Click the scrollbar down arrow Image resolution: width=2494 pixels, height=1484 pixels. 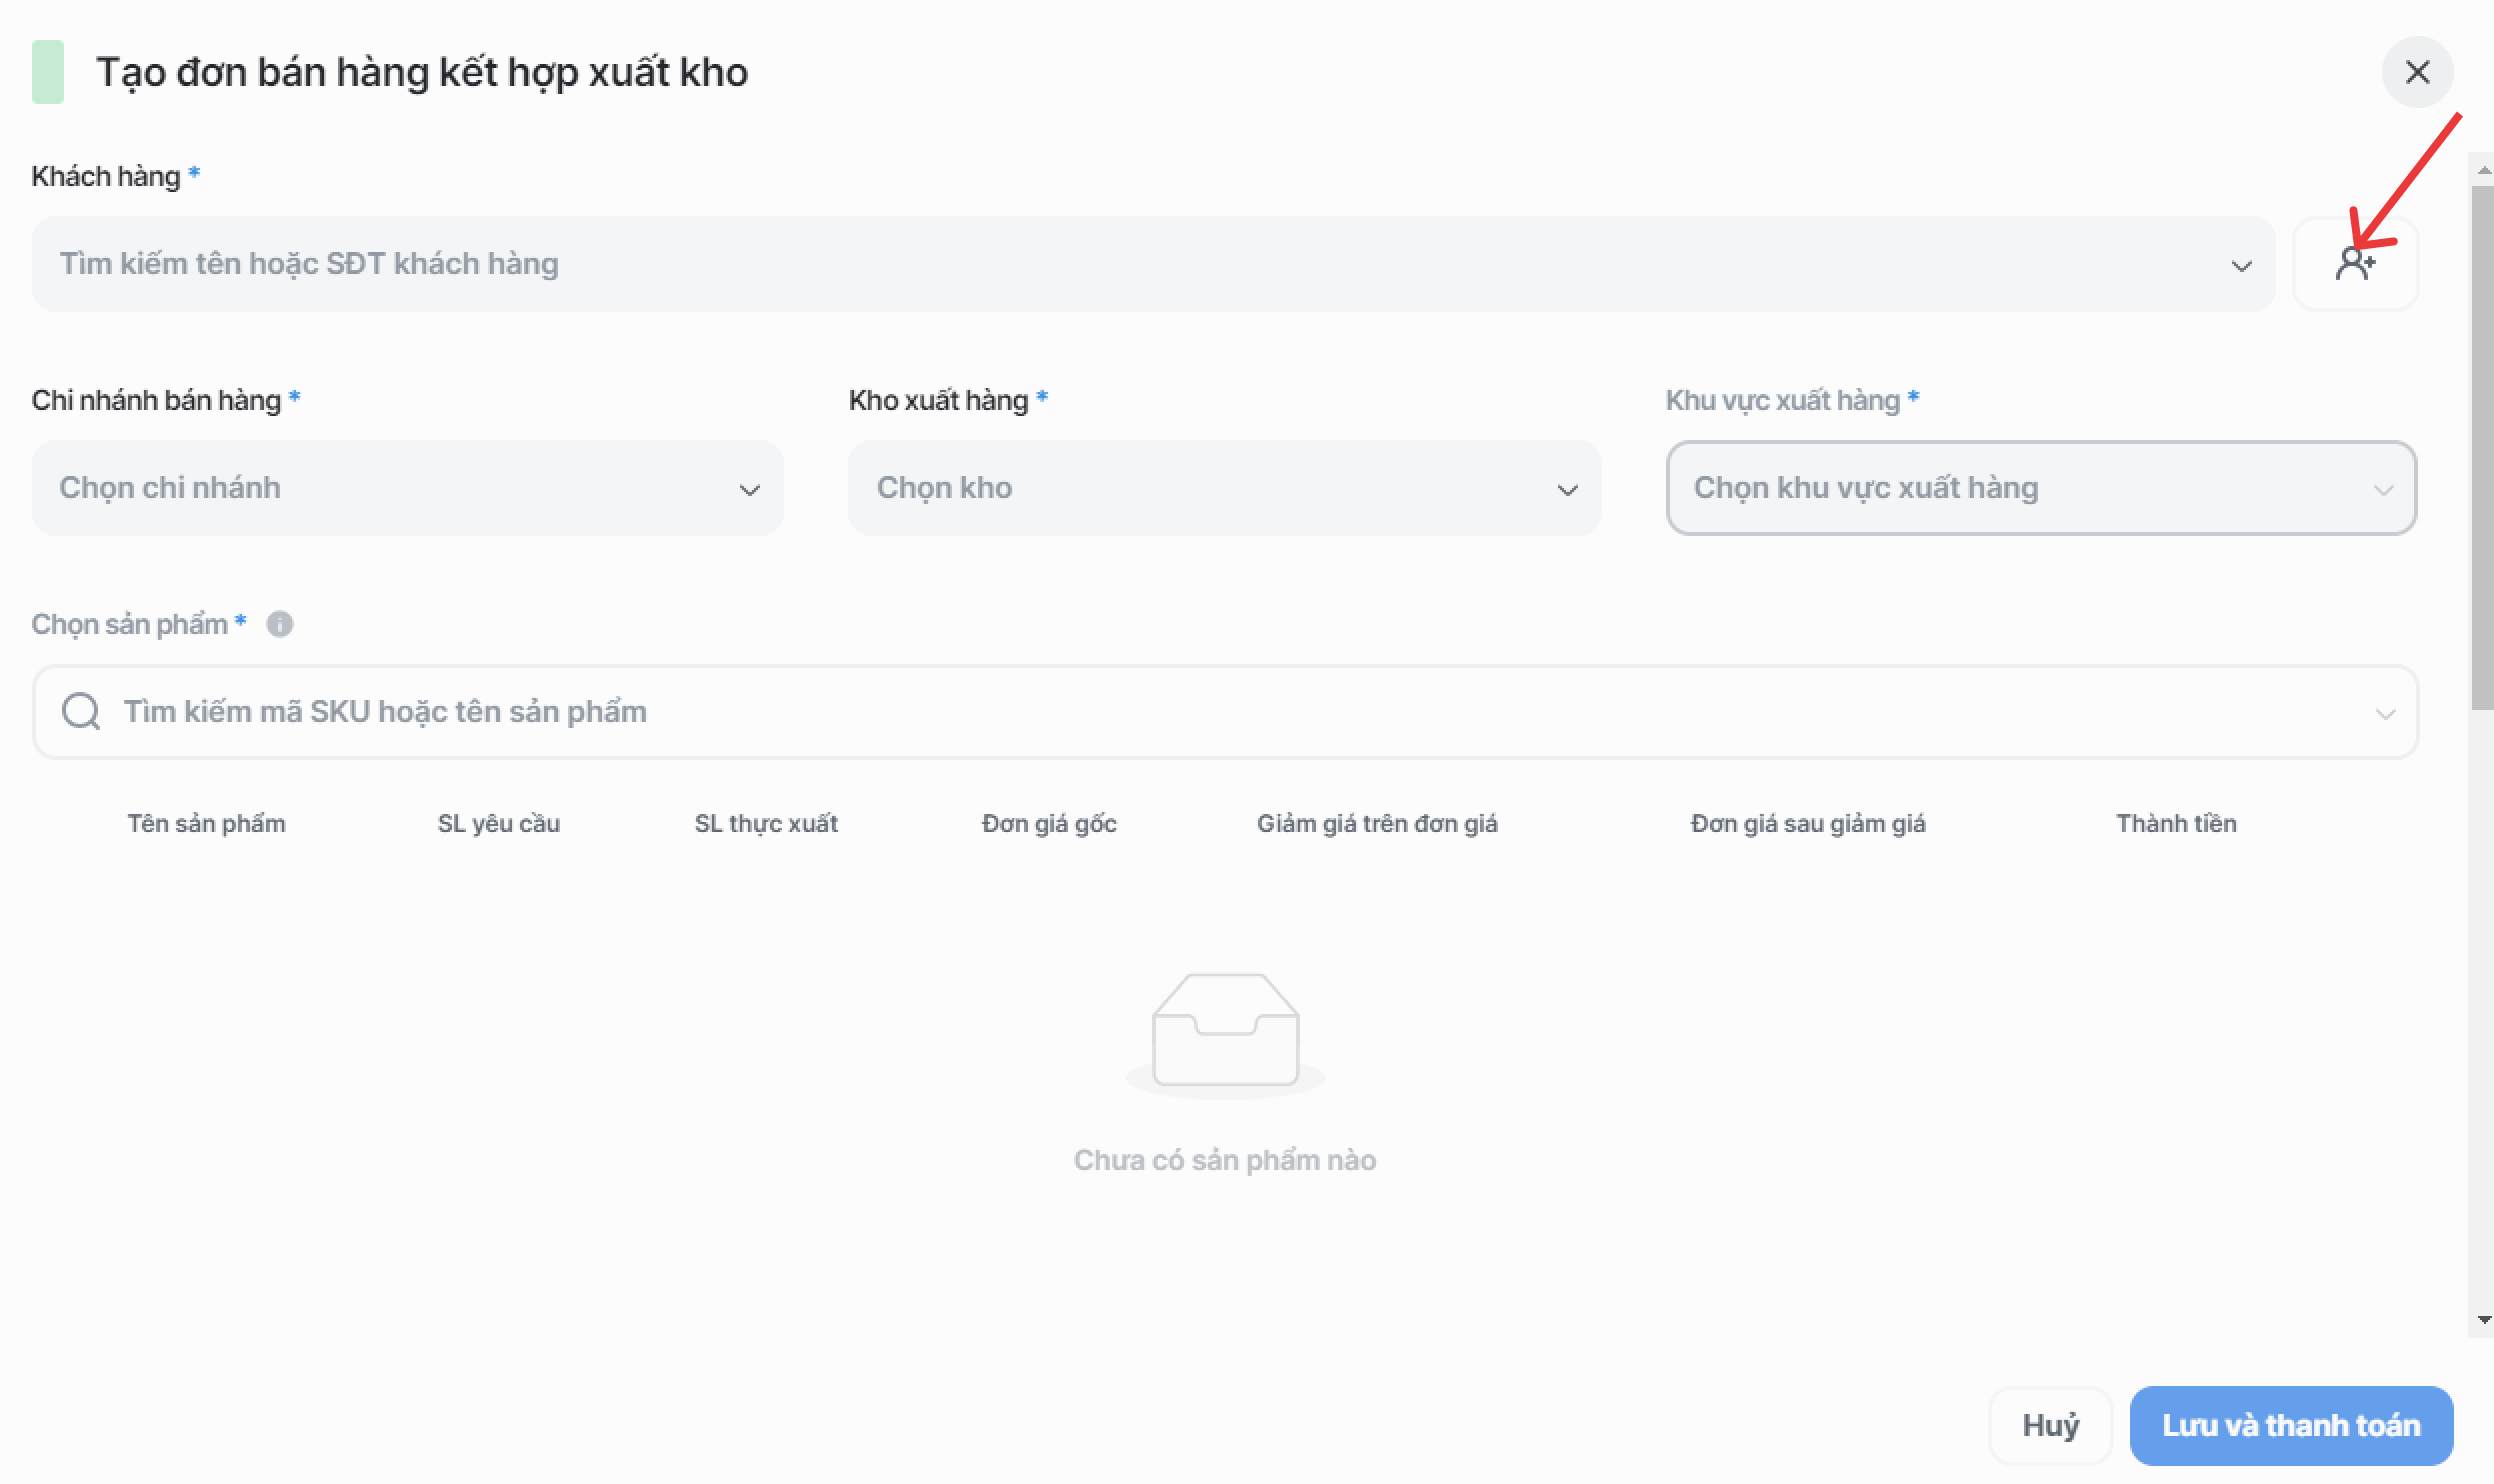coord(2484,1320)
